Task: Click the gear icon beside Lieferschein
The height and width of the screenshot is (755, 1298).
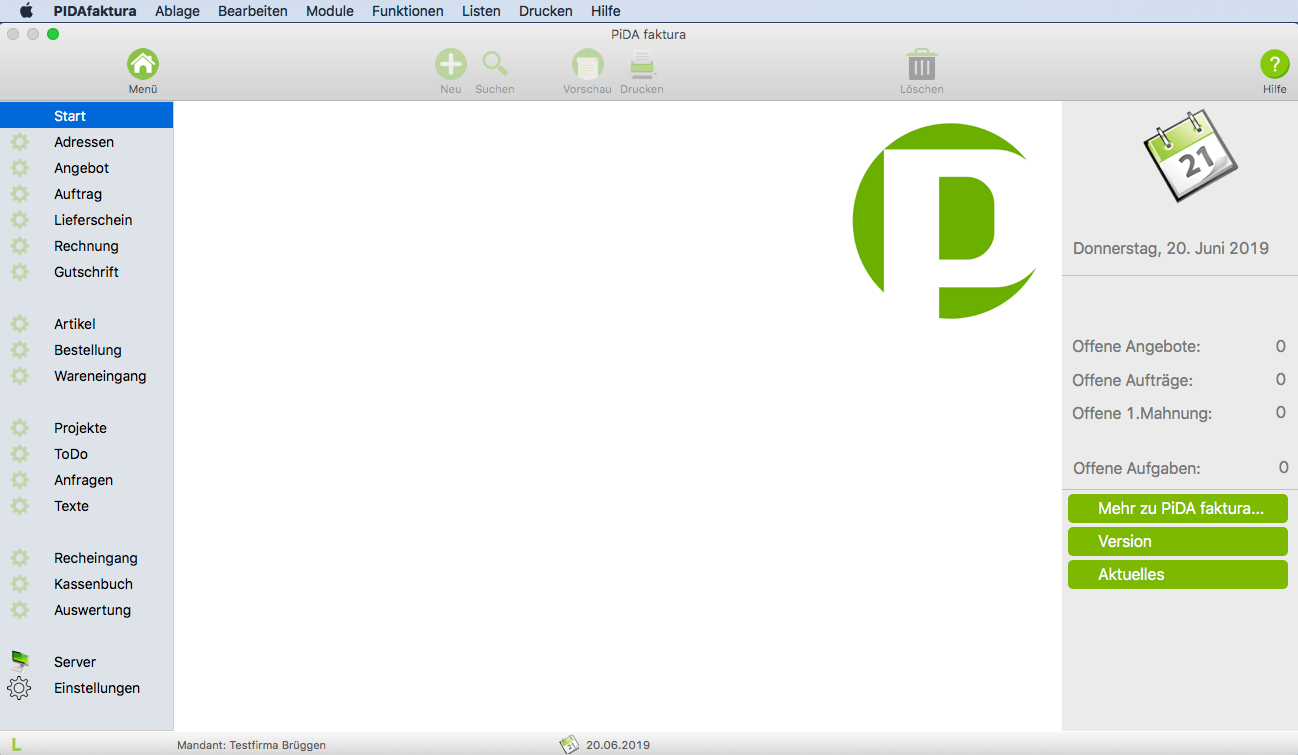Action: pyautogui.click(x=19, y=220)
